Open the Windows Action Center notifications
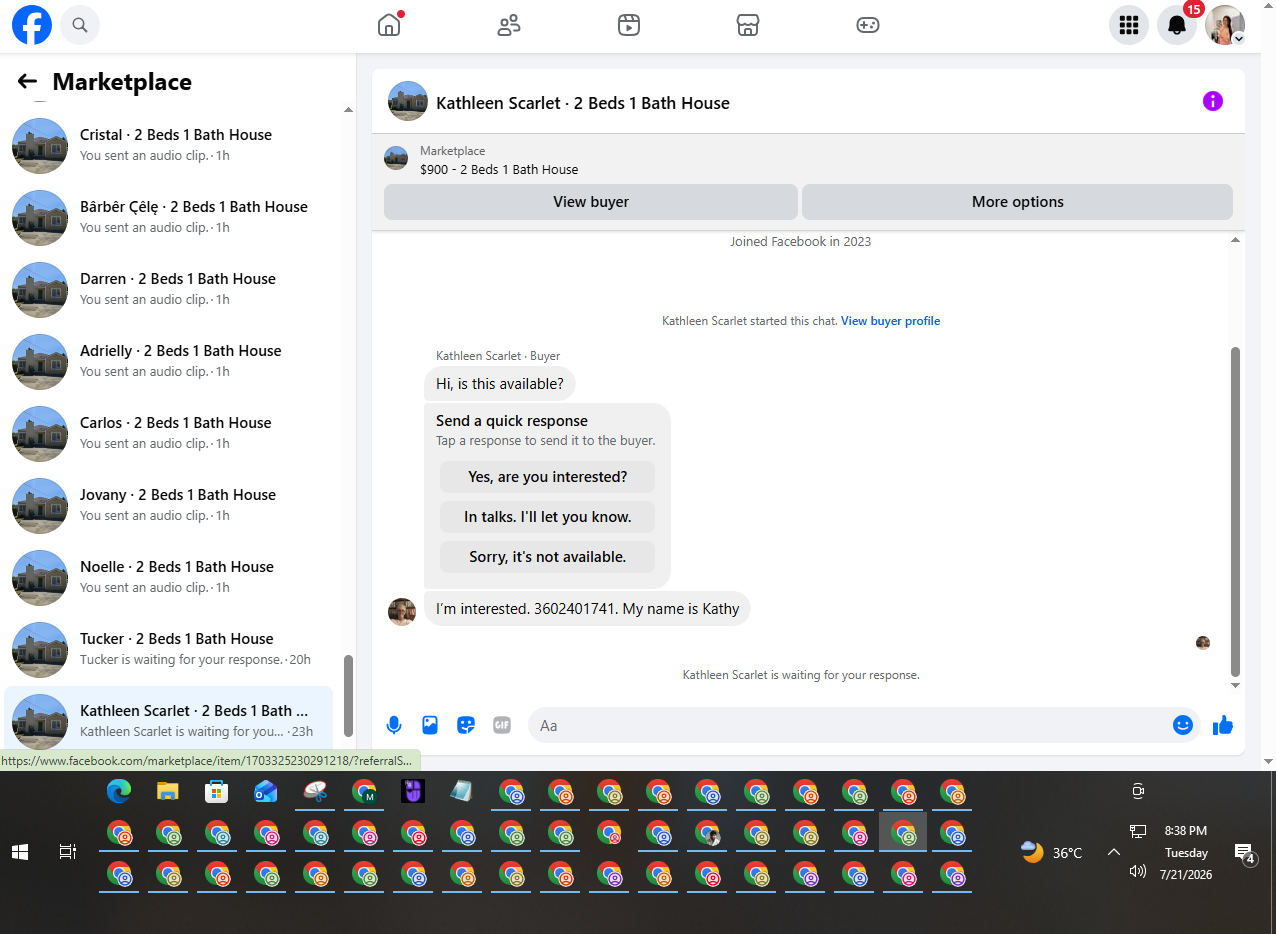Image resolution: width=1276 pixels, height=934 pixels. point(1245,853)
